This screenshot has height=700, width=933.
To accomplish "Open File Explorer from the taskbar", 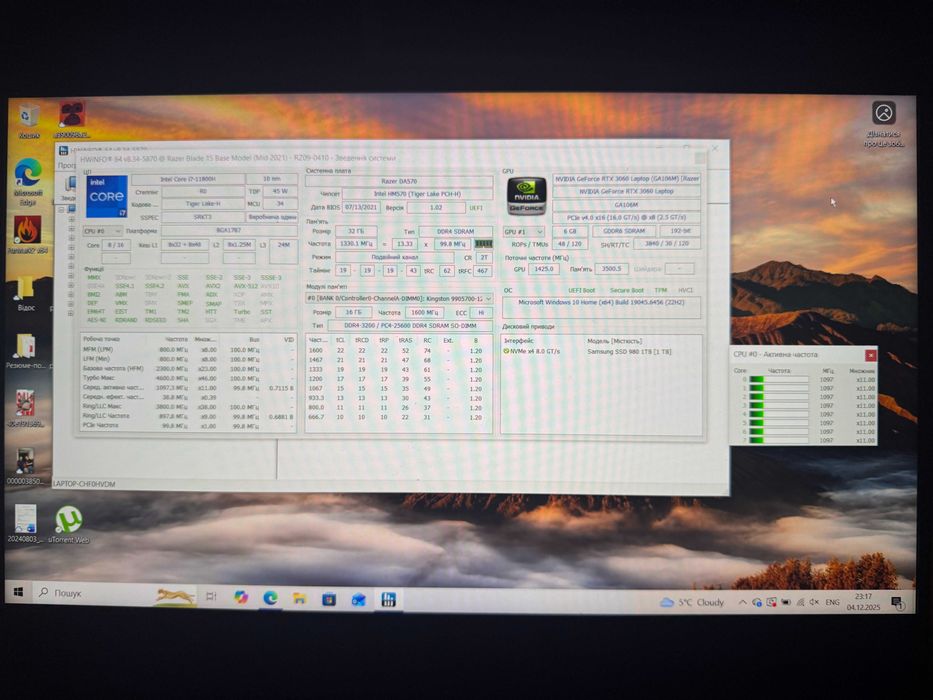I will (299, 598).
